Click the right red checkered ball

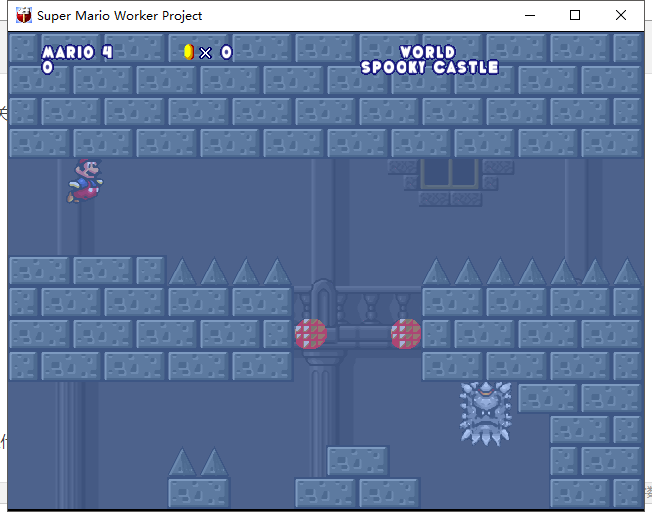tap(406, 333)
